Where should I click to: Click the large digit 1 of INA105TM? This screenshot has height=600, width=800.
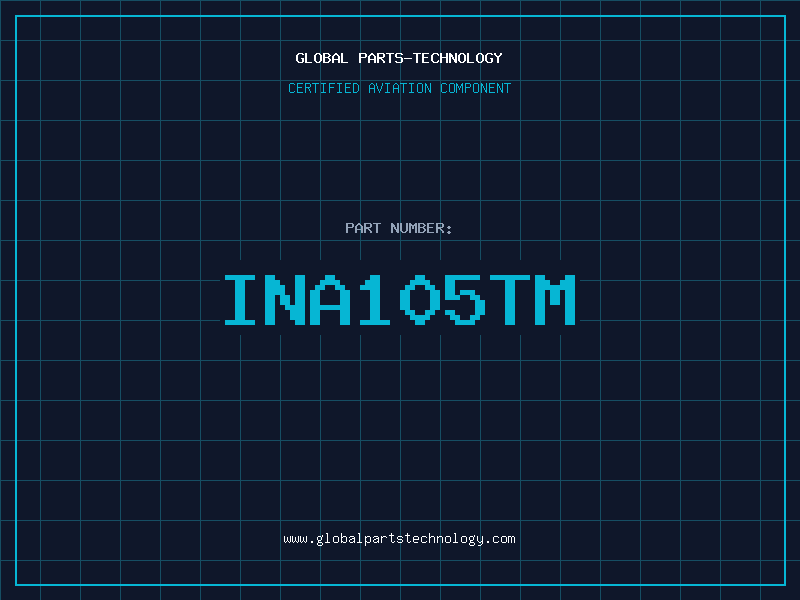coord(374,299)
